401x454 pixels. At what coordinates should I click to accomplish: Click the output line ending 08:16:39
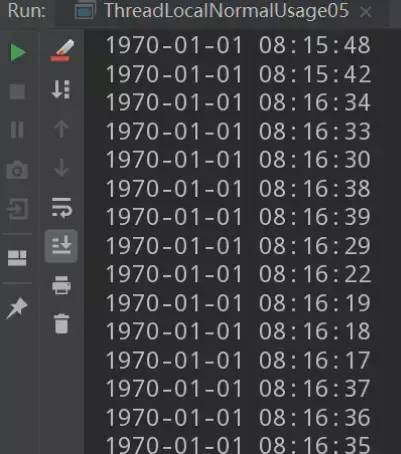click(238, 217)
